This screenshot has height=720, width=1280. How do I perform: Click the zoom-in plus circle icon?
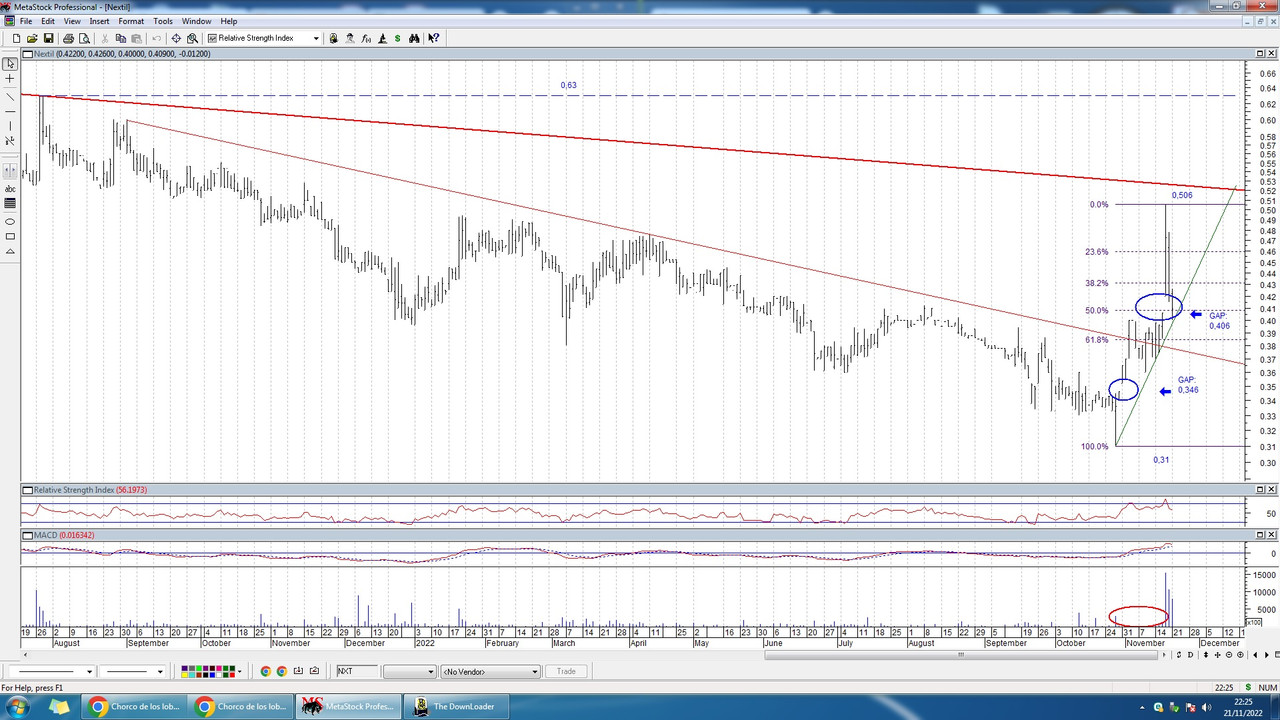(1240, 655)
